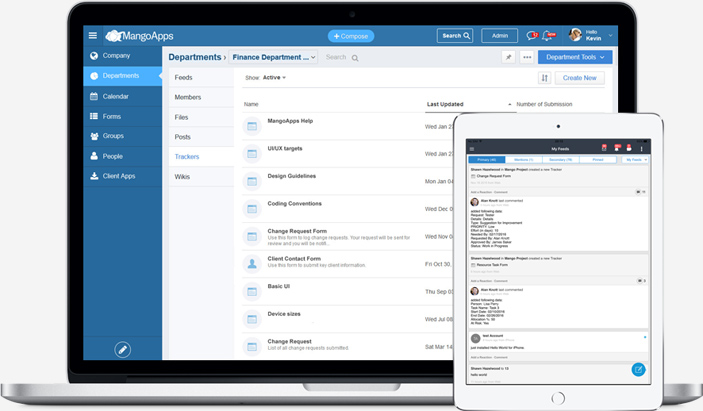Open the Basic UI tracker

(x=278, y=286)
